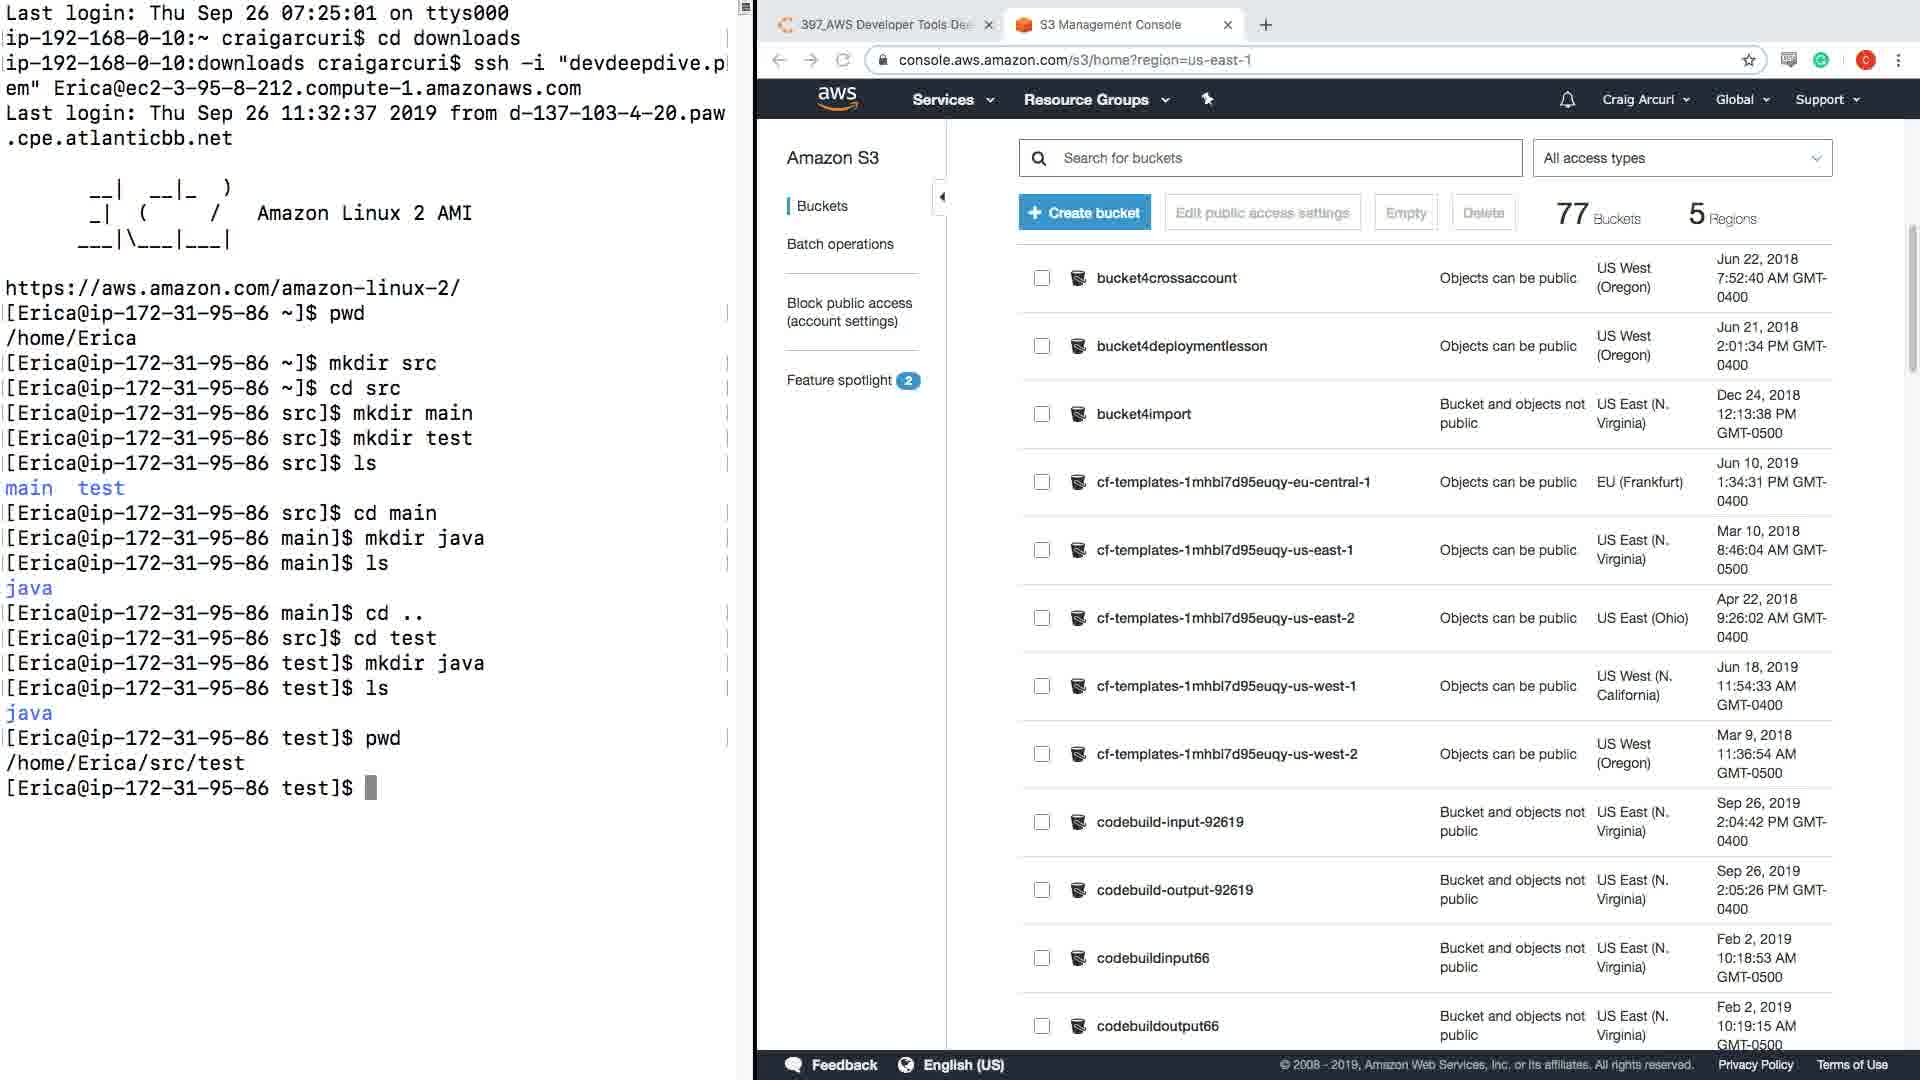Image resolution: width=1920 pixels, height=1080 pixels.
Task: Expand the All access types dropdown
Action: 1682,158
